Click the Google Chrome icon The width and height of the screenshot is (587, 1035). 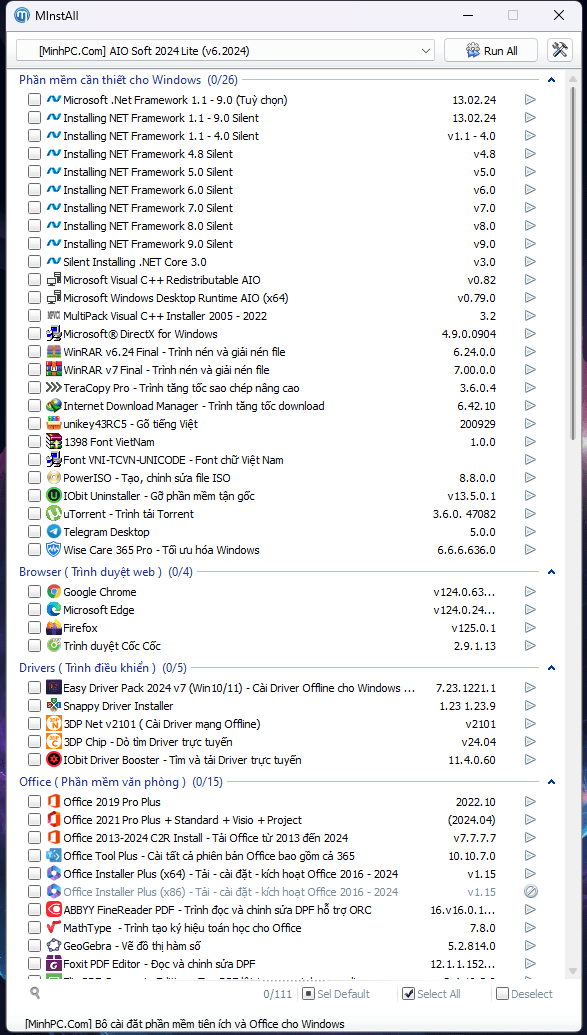53,592
